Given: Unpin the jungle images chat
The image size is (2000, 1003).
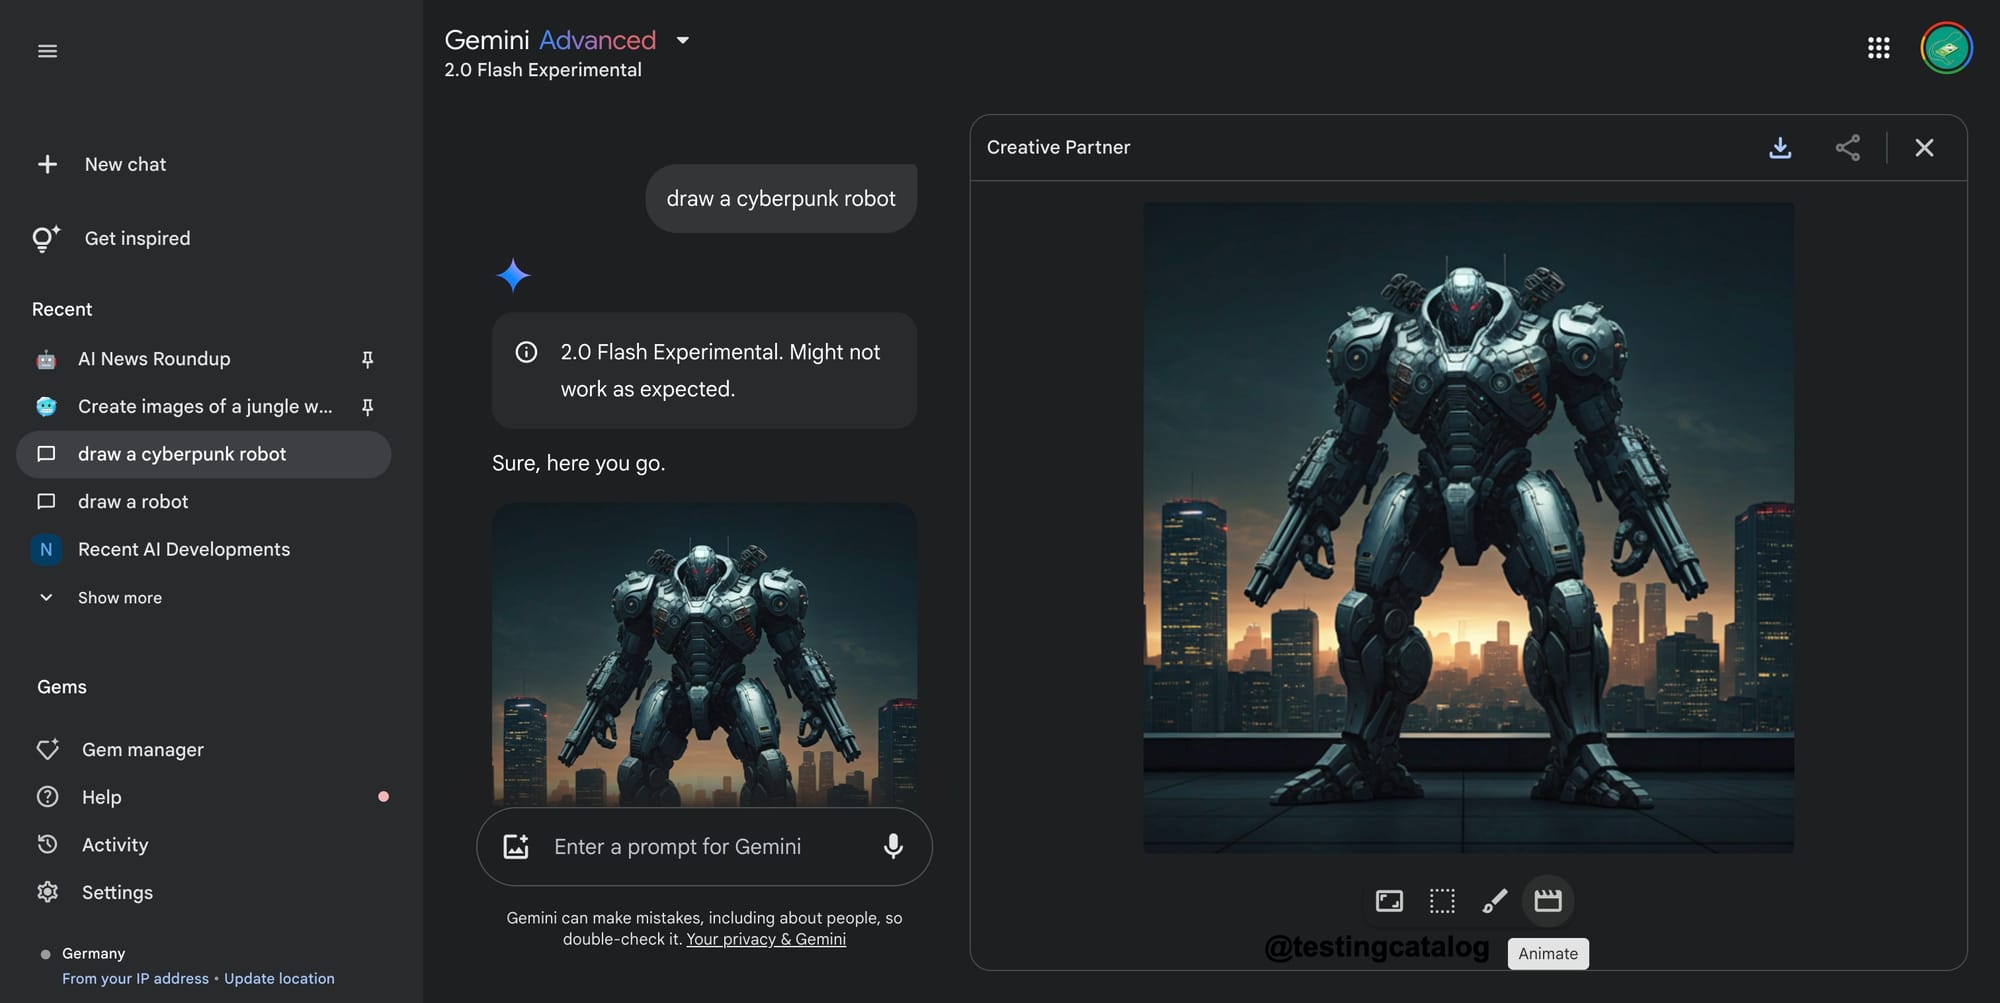Looking at the screenshot, I should (367, 407).
